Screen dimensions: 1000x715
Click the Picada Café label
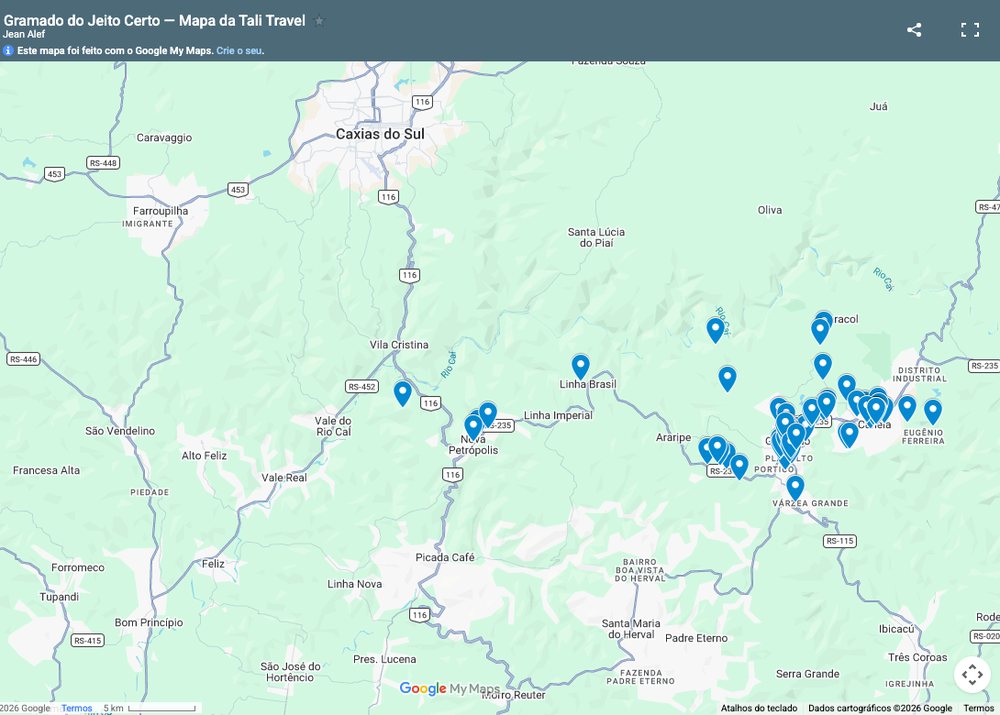pos(445,557)
